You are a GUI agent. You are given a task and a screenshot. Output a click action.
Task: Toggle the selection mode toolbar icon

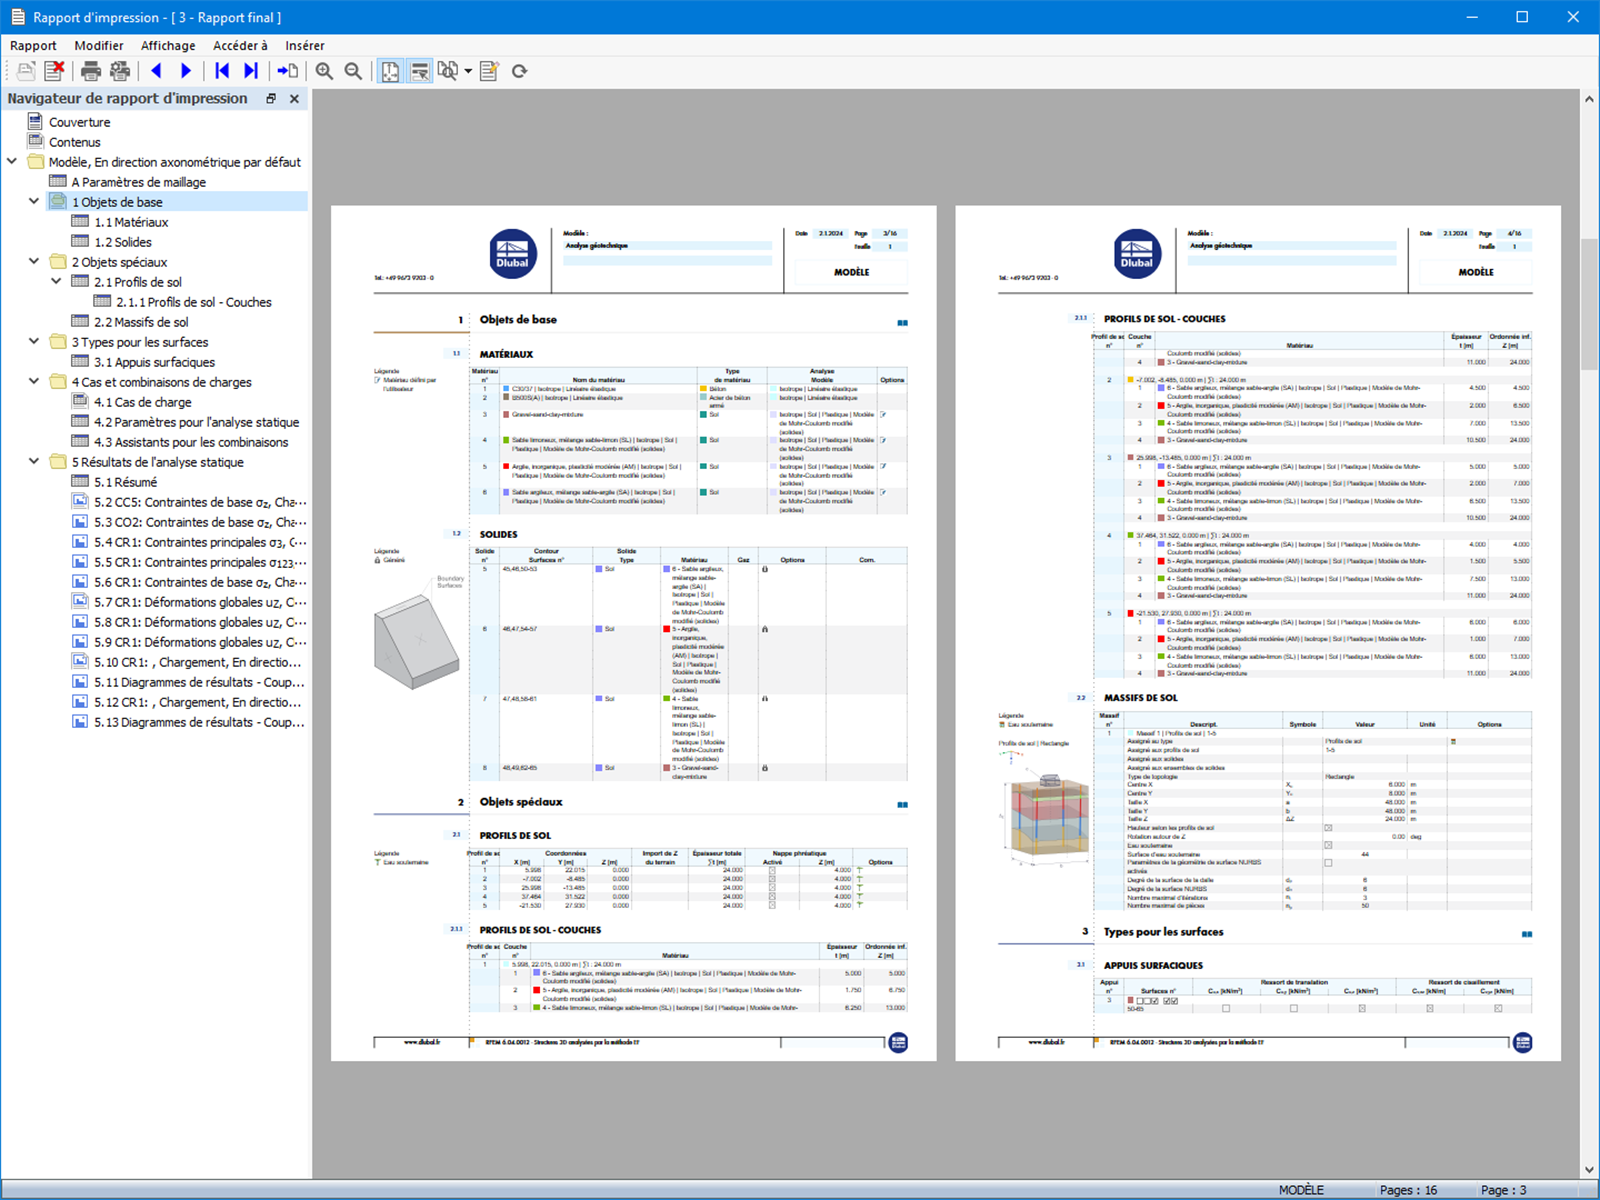420,71
